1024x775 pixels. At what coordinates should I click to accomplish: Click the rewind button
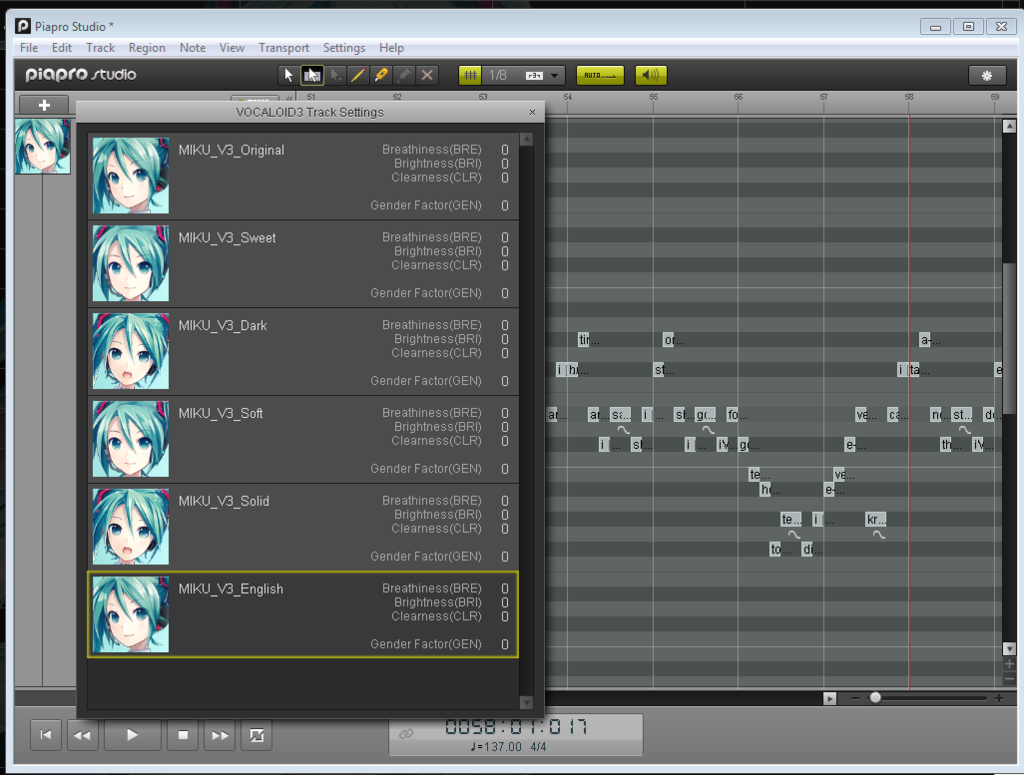pos(82,735)
